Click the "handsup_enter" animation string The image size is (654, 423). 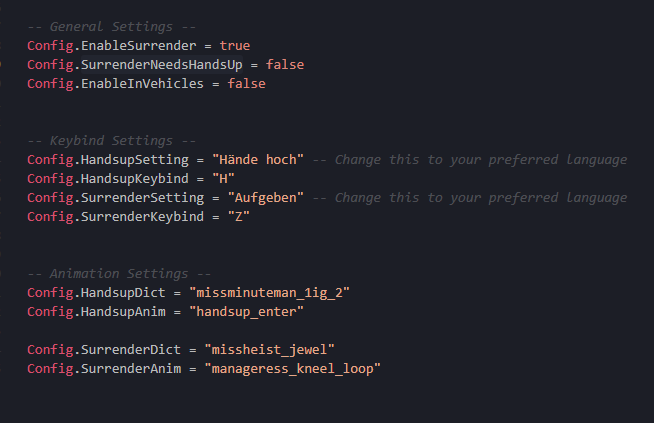[247, 312]
